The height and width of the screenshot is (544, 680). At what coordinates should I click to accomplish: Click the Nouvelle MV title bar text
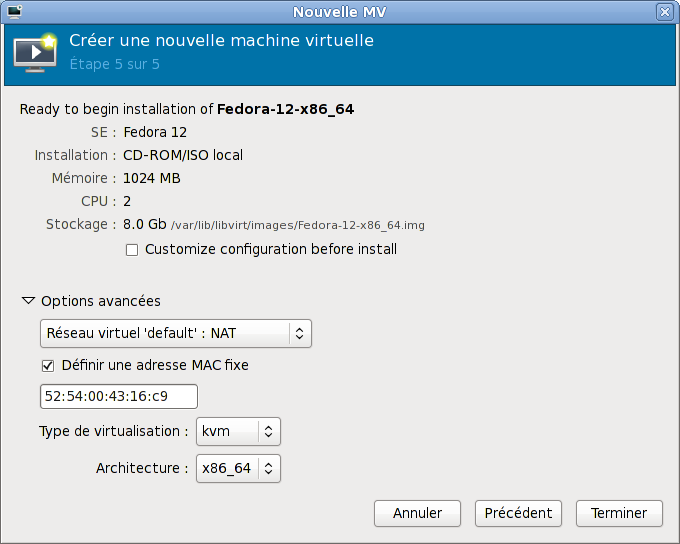click(x=339, y=12)
